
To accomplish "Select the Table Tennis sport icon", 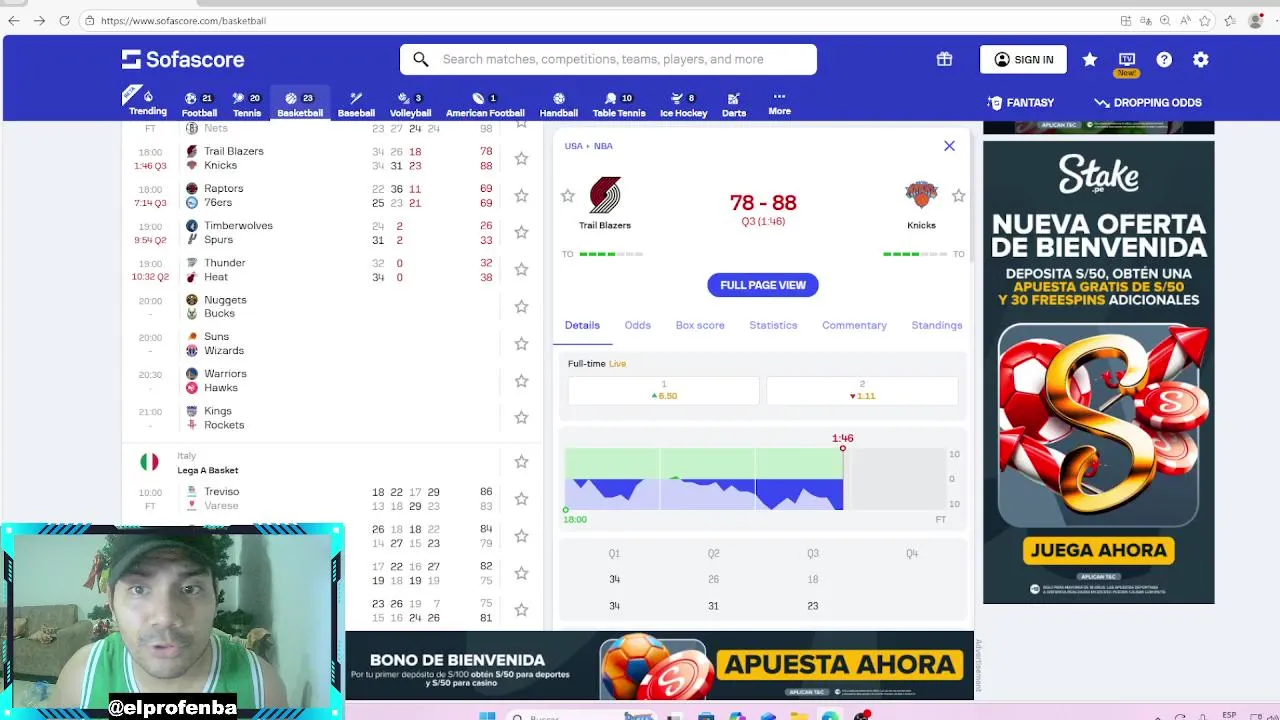I will point(619,104).
